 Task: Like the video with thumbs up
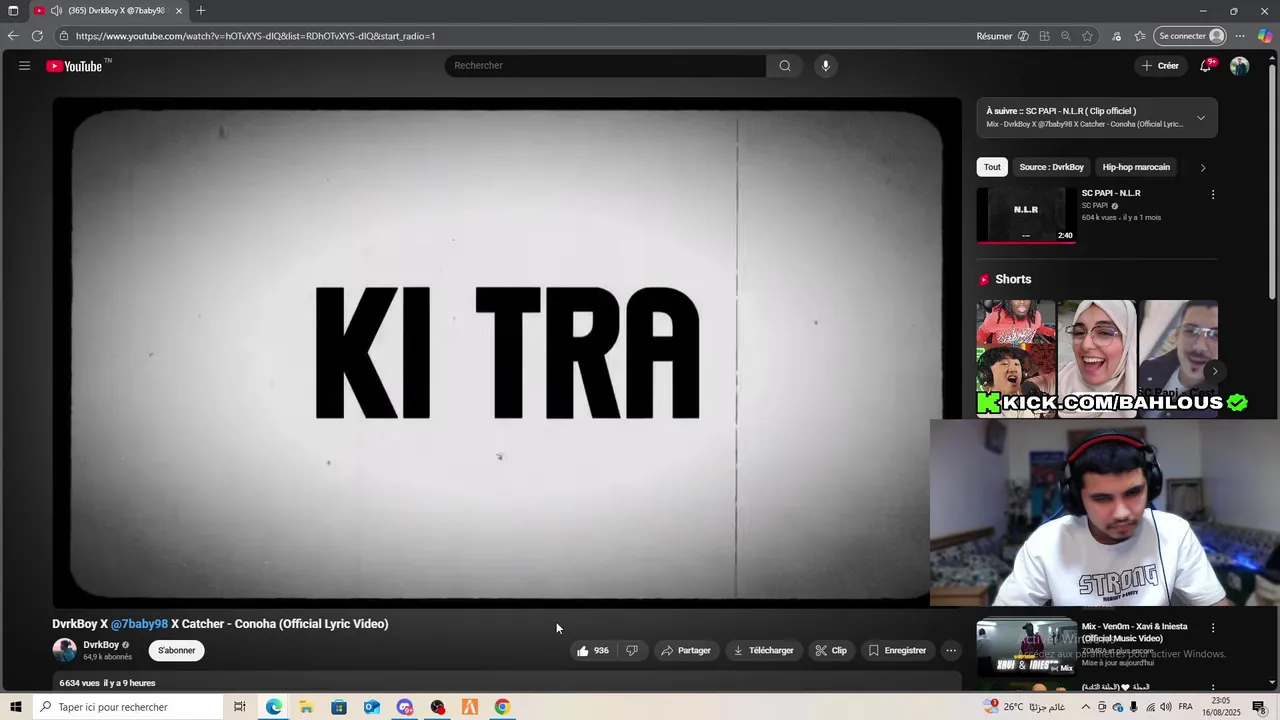coord(592,651)
